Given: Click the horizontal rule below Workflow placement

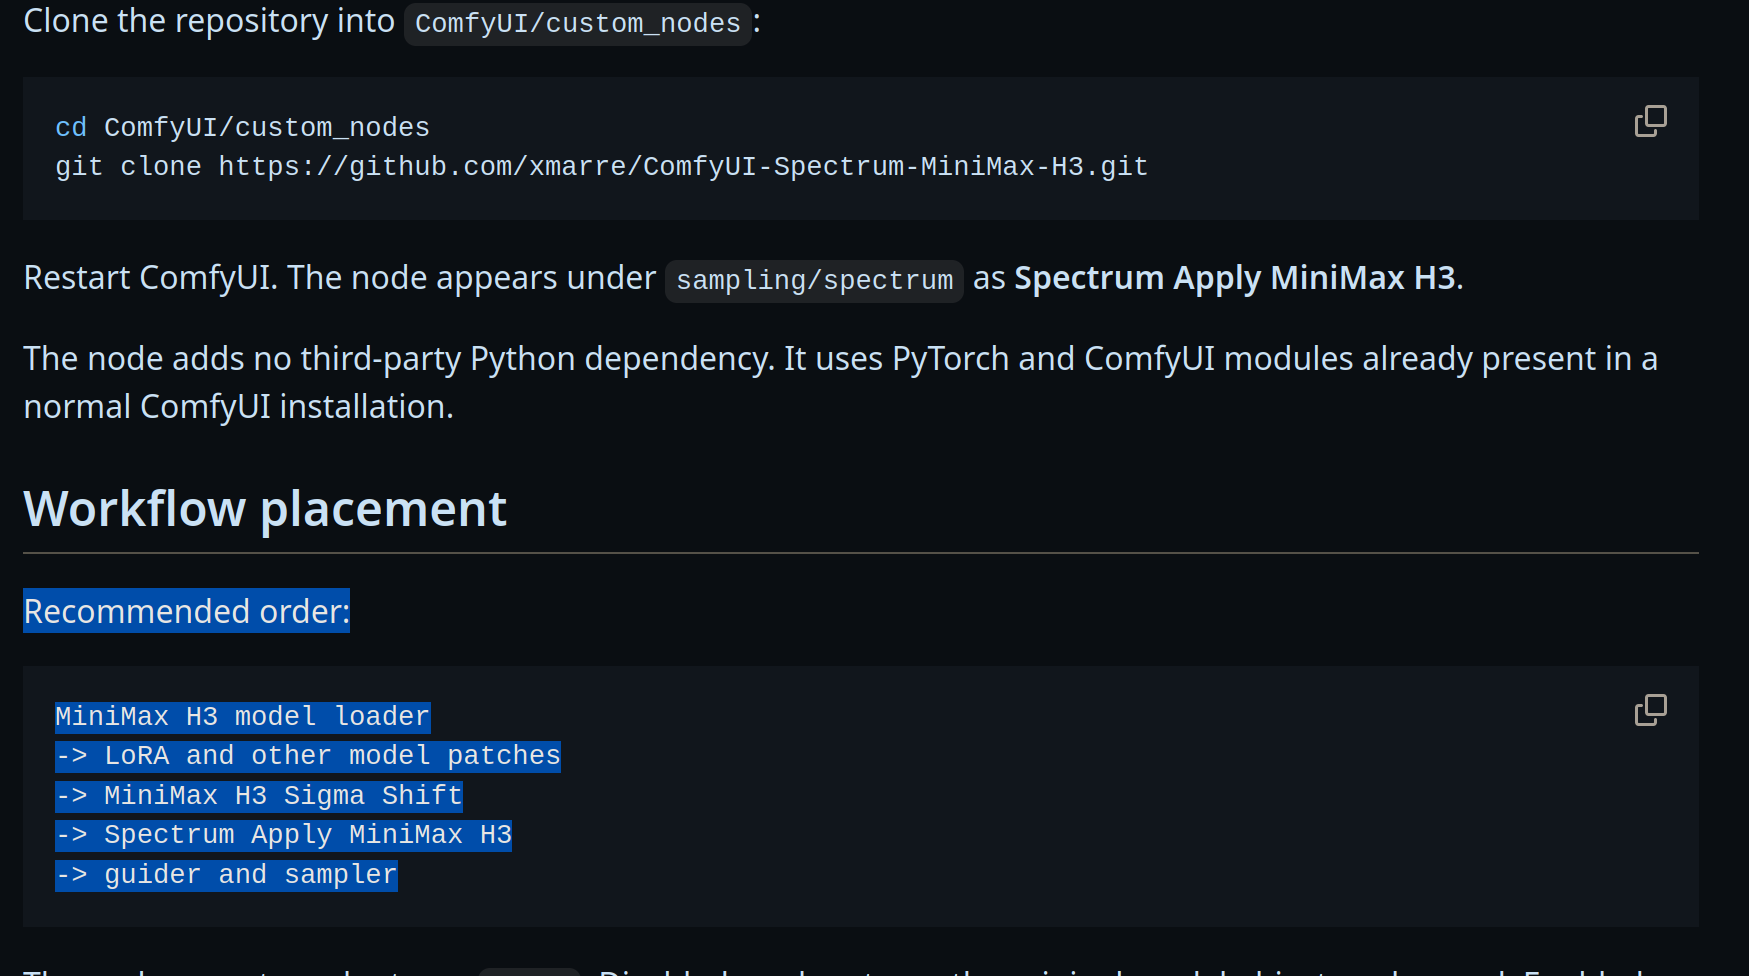Looking at the screenshot, I should [x=861, y=553].
